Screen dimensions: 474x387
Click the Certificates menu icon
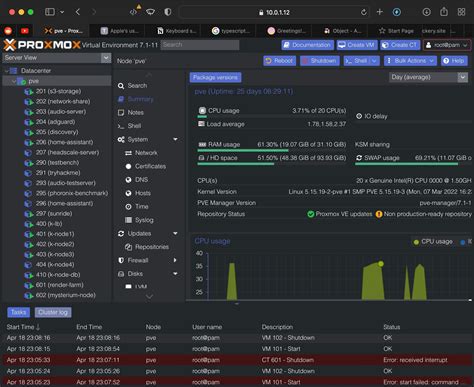pos(128,166)
